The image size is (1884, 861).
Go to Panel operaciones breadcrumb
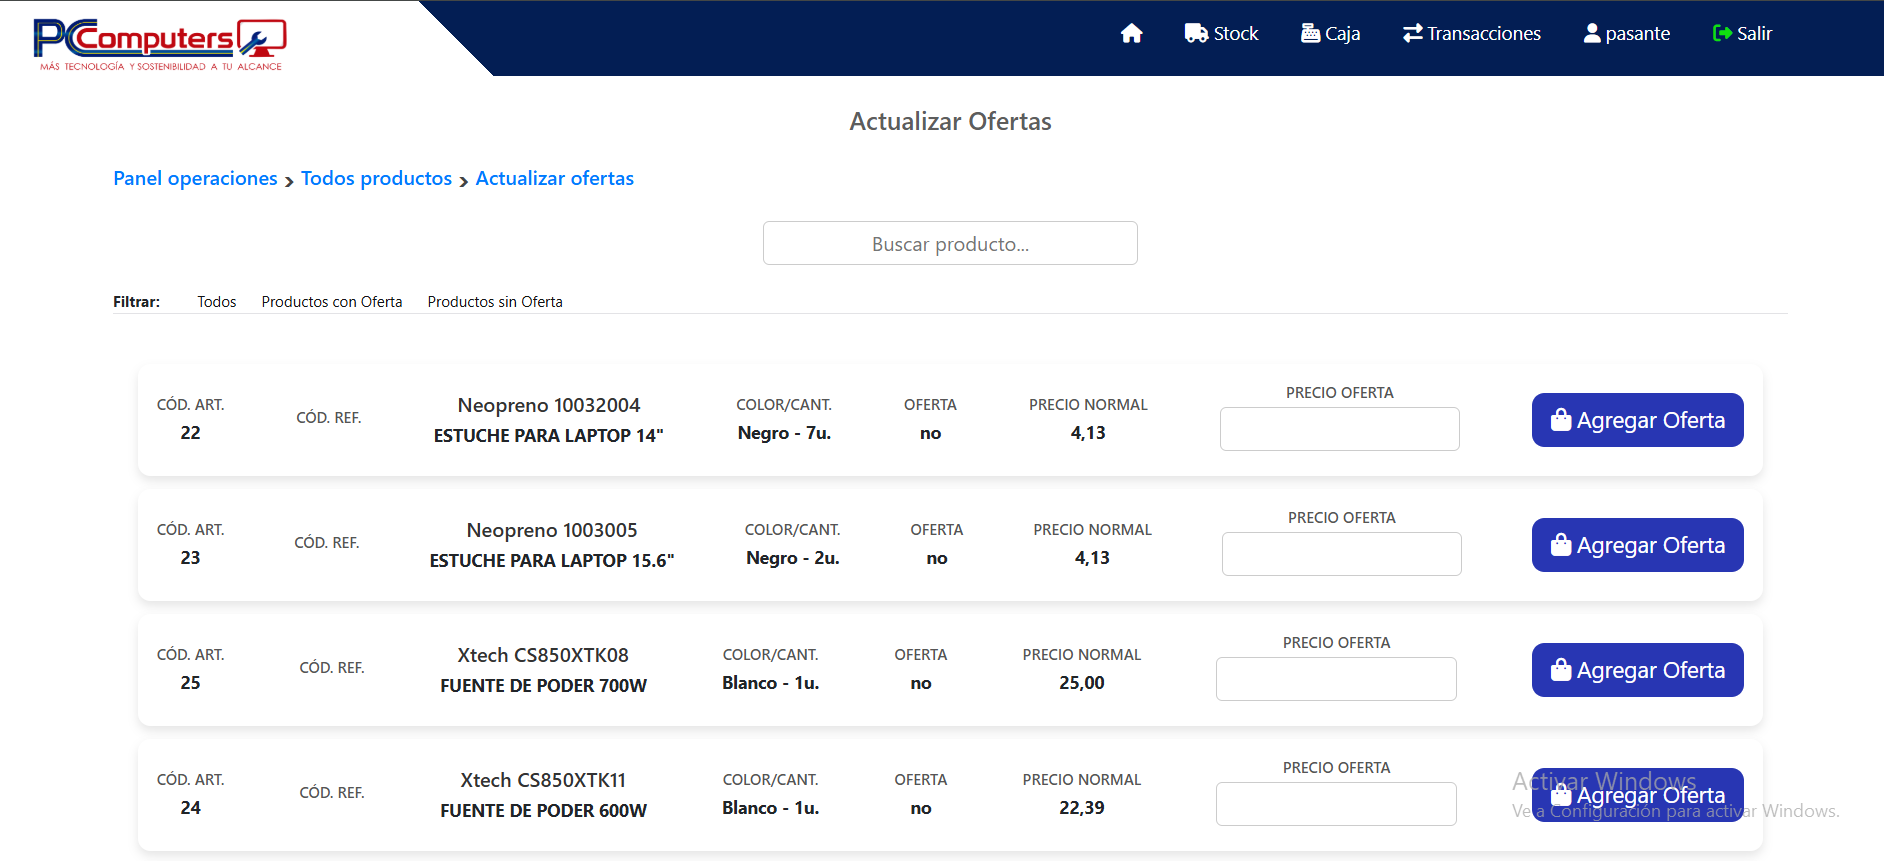[x=195, y=179]
